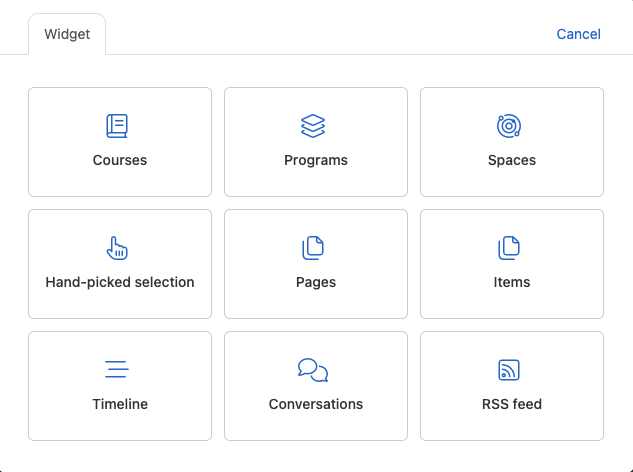Click the speech bubbles Conversations icon
The height and width of the screenshot is (472, 633).
pos(314,370)
